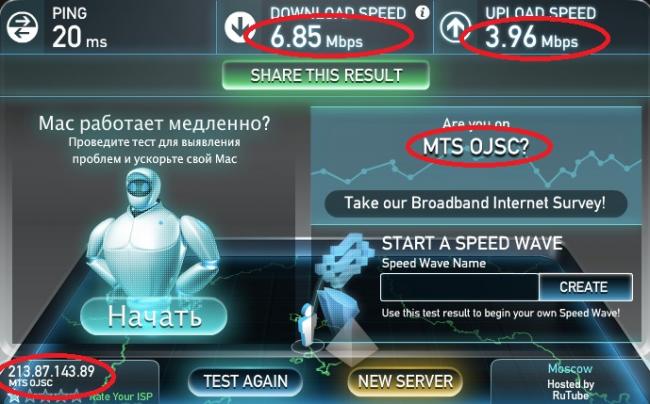Click the Rate Your ISP link
The image size is (650, 404).
[x=121, y=397]
